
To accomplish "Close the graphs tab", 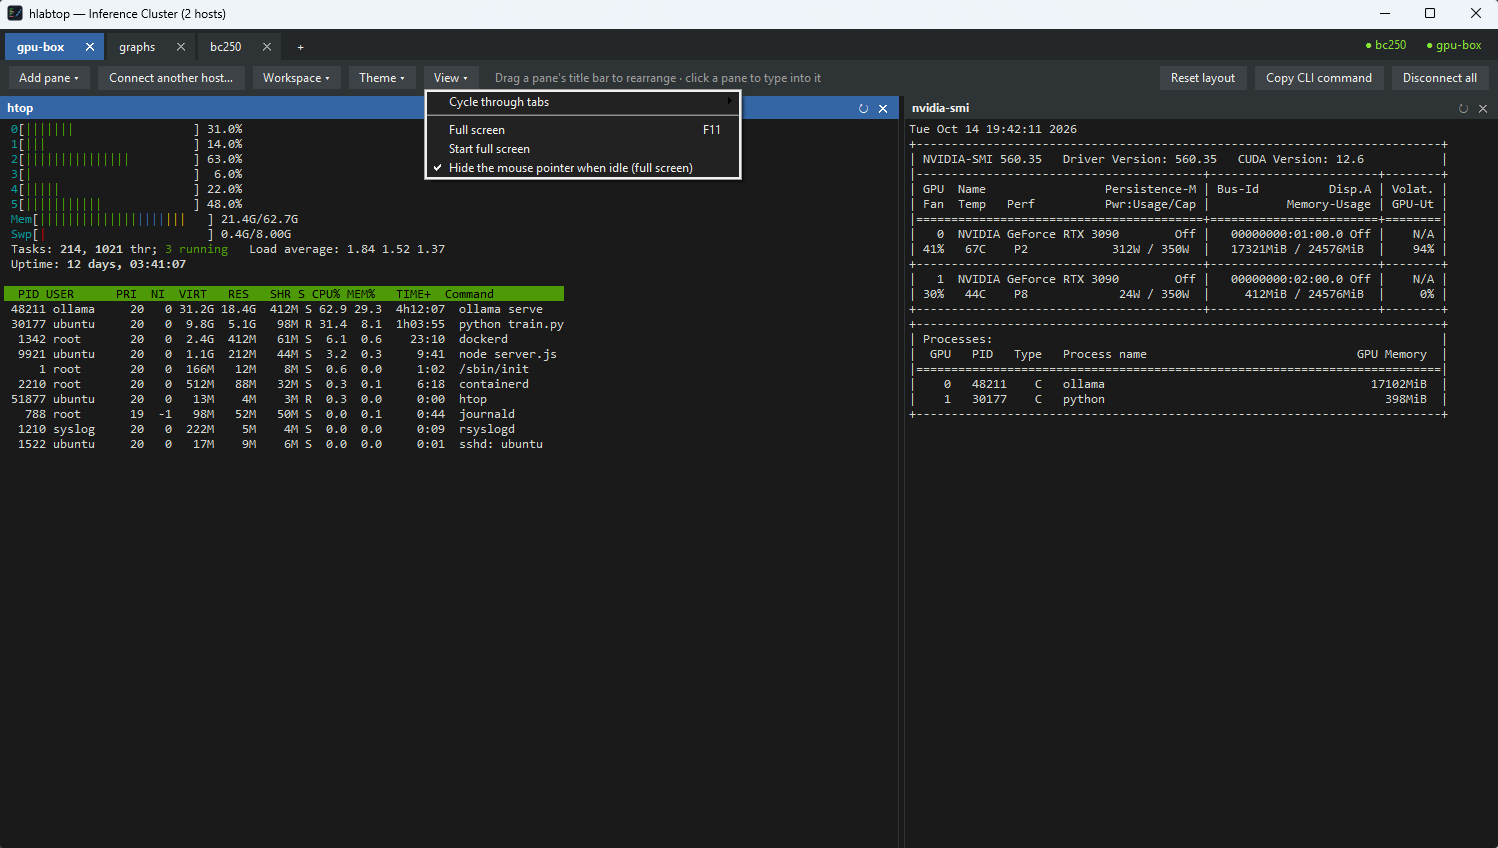I will coord(181,47).
